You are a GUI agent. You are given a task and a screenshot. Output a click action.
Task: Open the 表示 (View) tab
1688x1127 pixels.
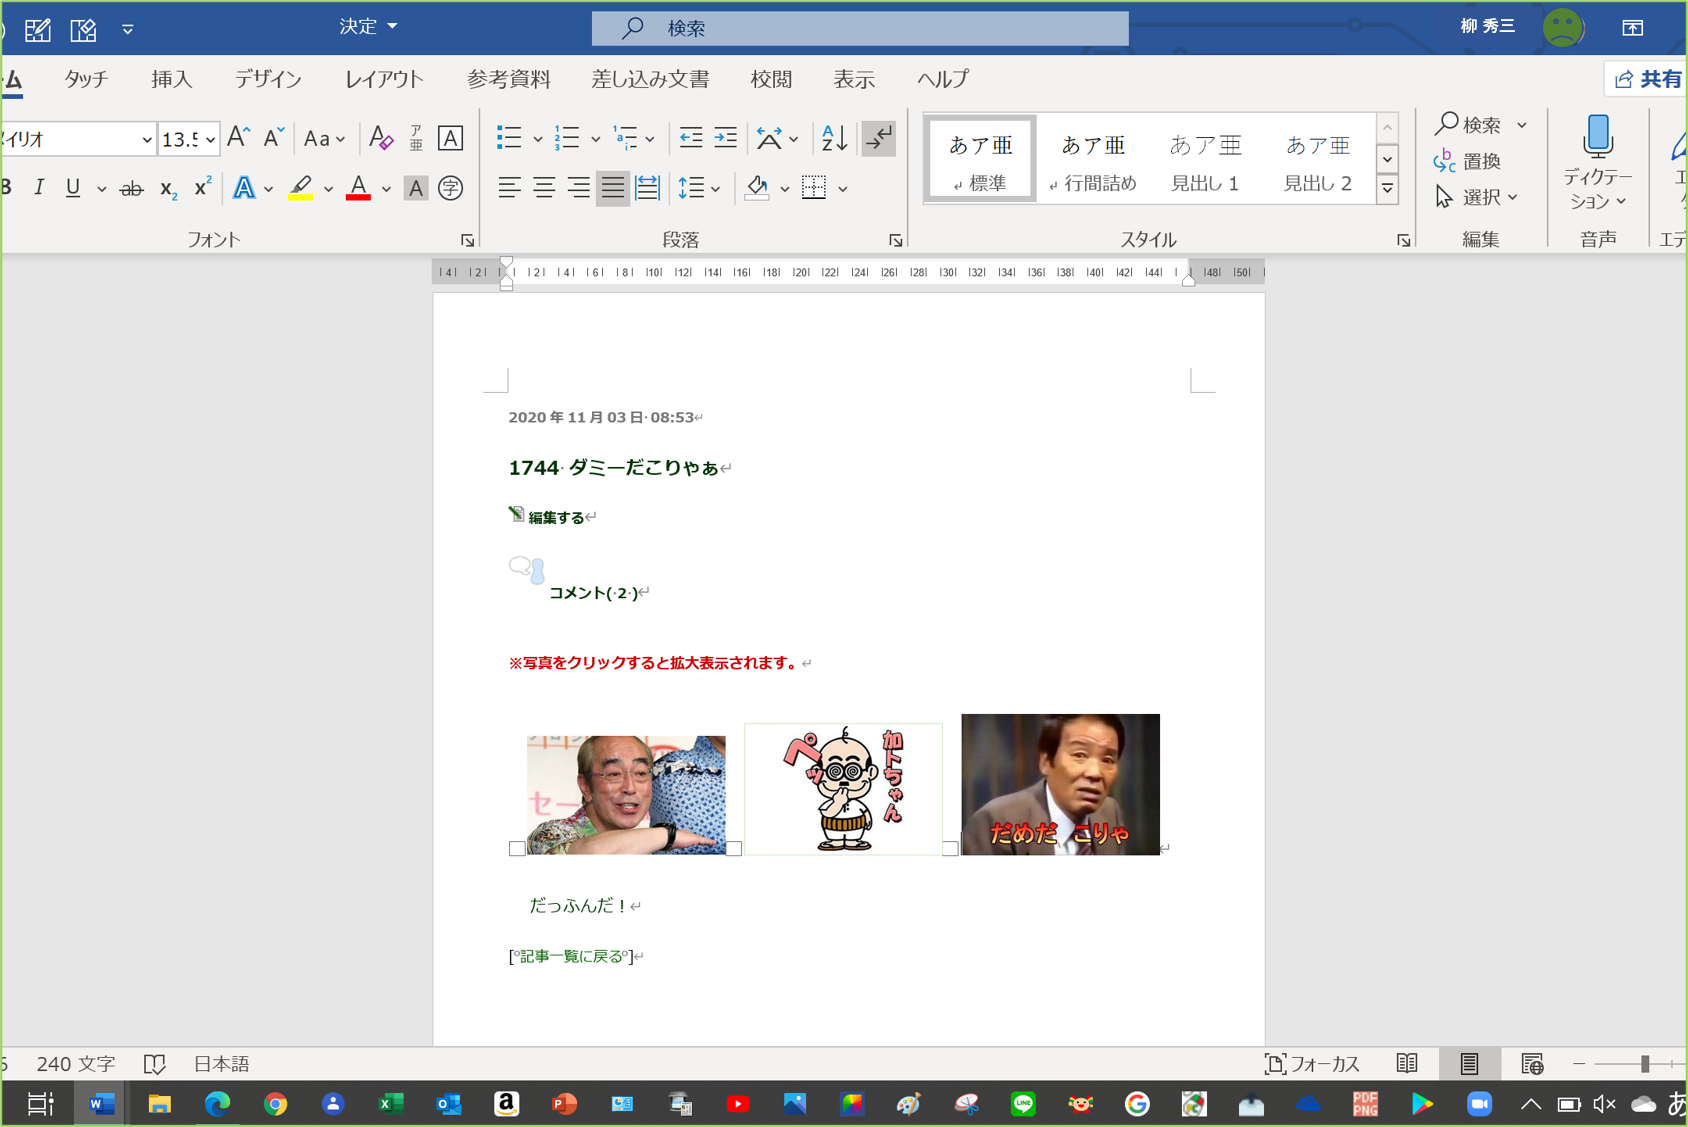(x=854, y=79)
